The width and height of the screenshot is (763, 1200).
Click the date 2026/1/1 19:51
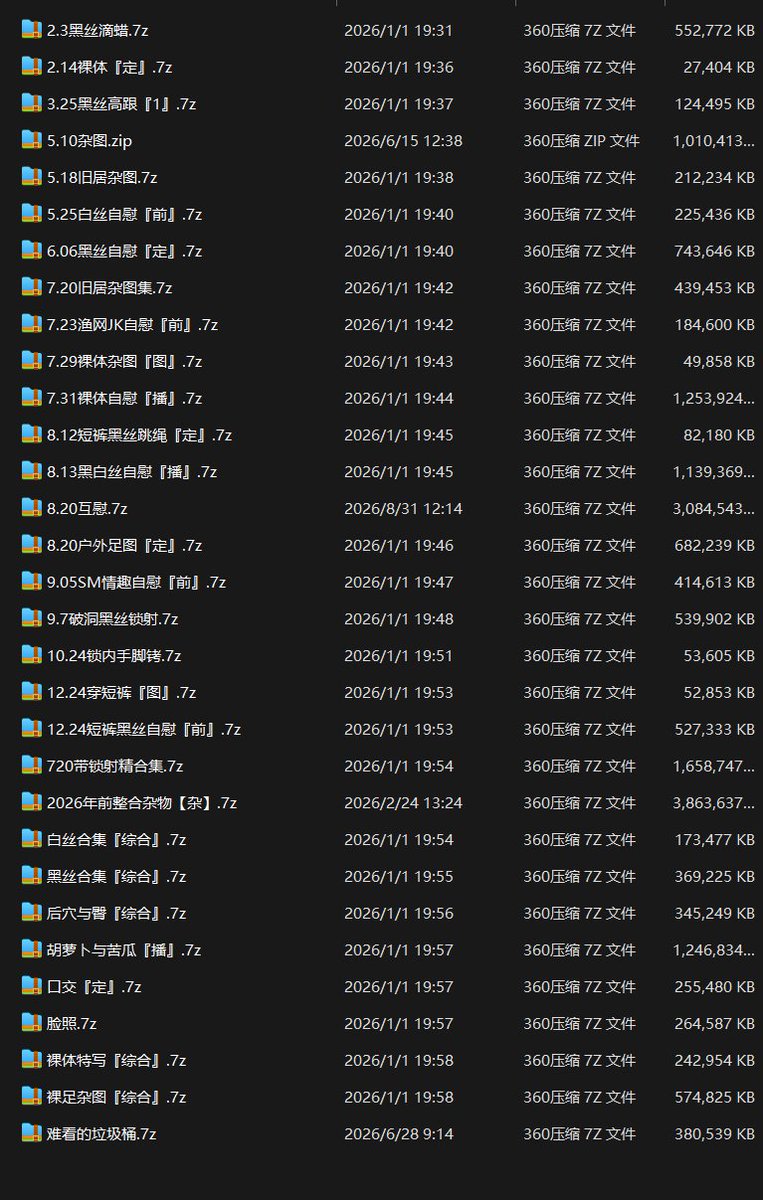[x=399, y=656]
